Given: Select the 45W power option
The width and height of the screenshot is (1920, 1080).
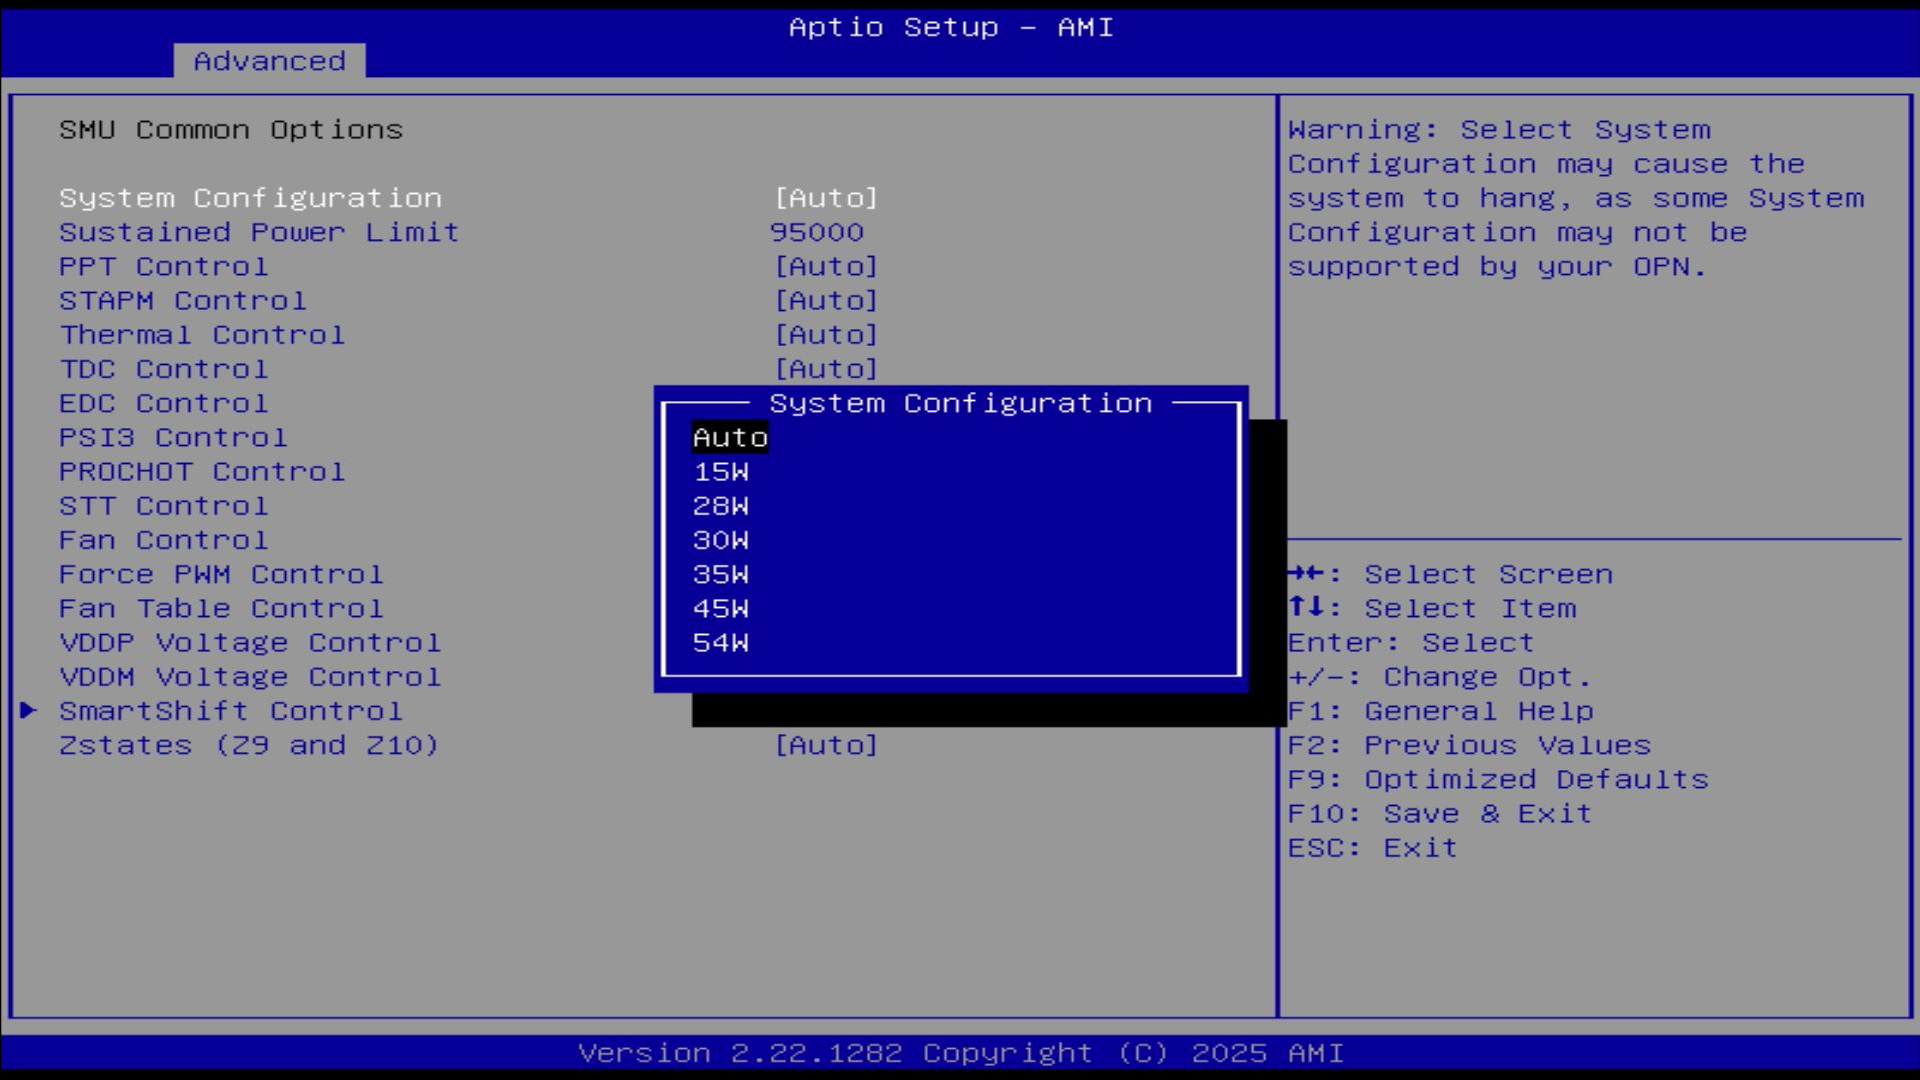Looking at the screenshot, I should point(720,609).
